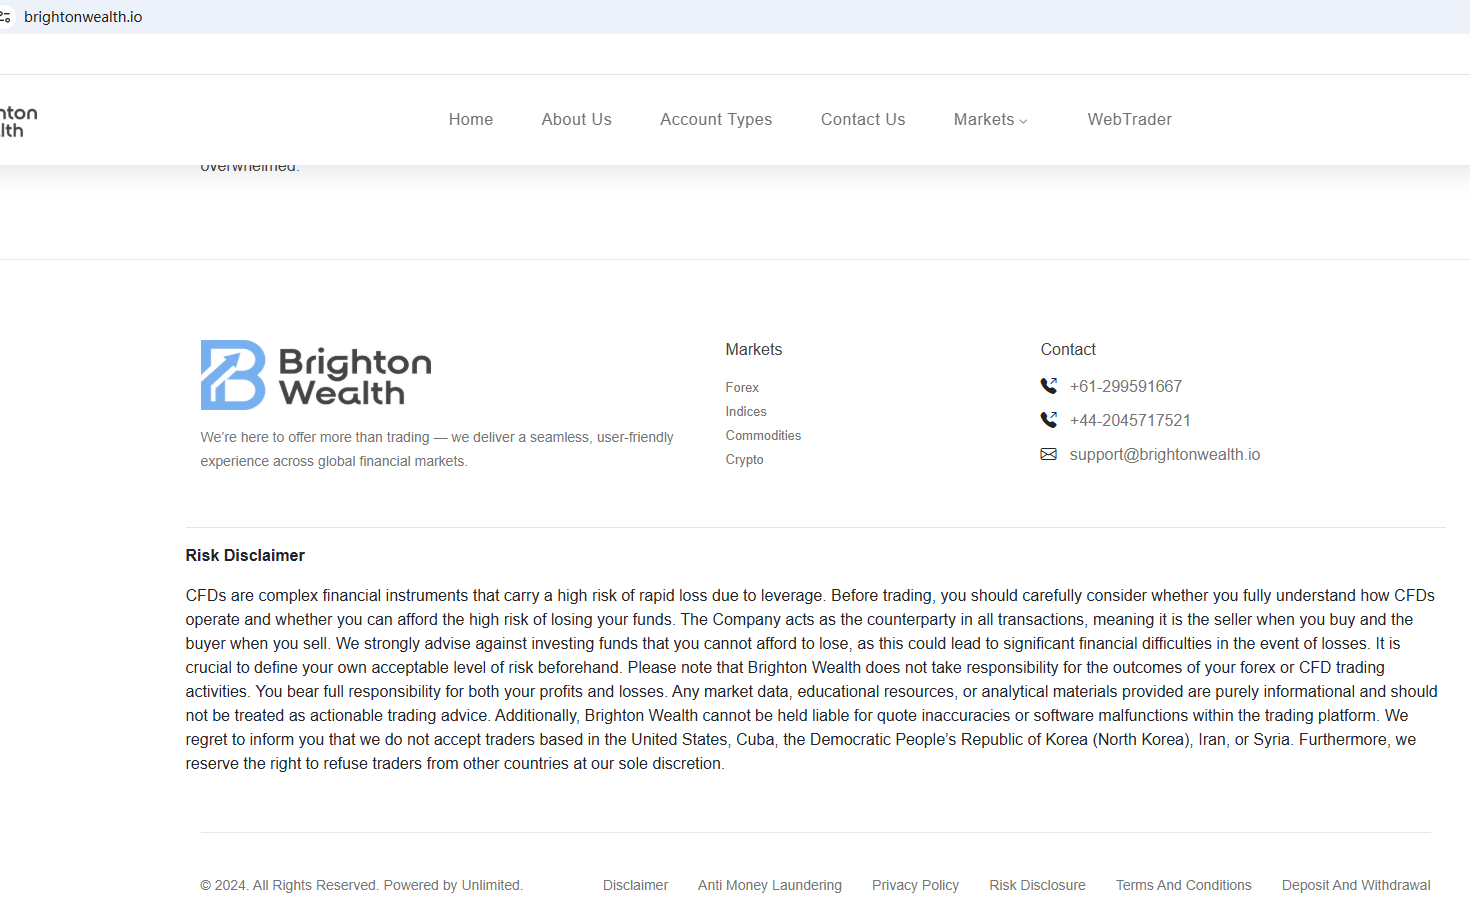Open the Crypto footer link
The image size is (1470, 920).
744,459
